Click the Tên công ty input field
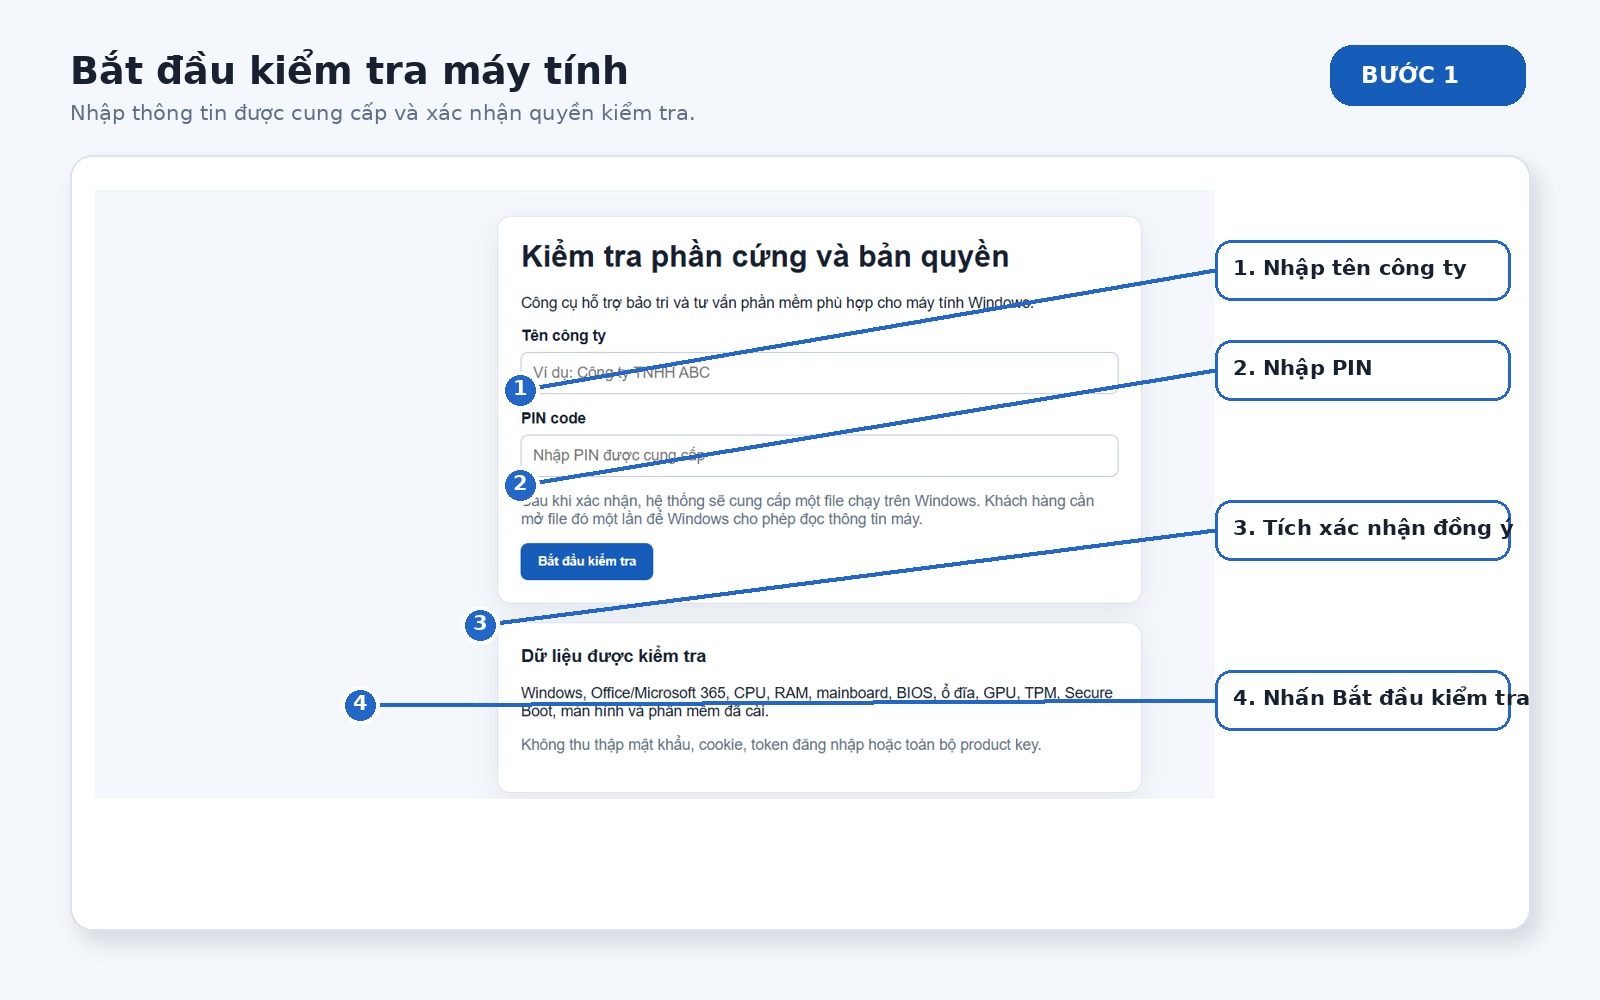The height and width of the screenshot is (1000, 1600). [819, 373]
